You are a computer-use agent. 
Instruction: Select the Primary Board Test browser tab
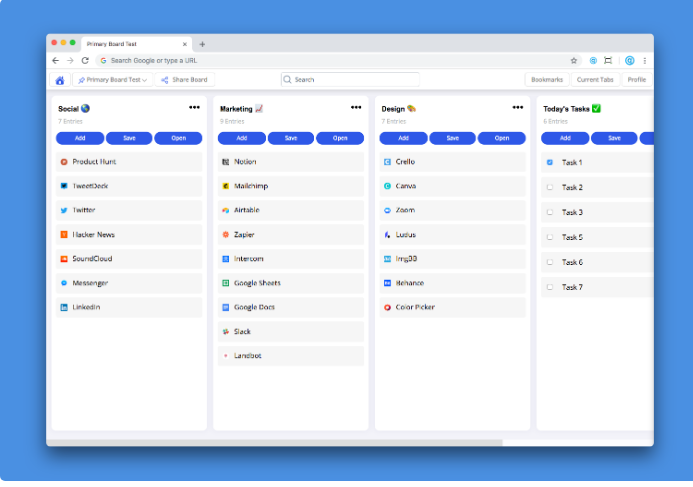click(137, 44)
